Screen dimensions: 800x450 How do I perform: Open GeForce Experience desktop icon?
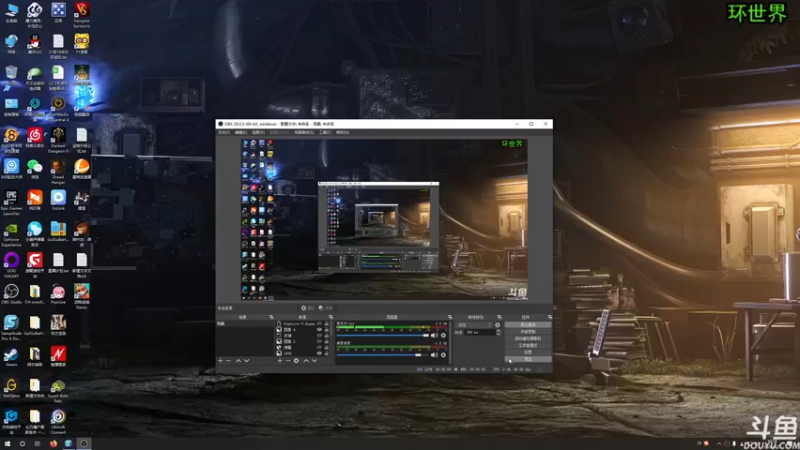11,234
